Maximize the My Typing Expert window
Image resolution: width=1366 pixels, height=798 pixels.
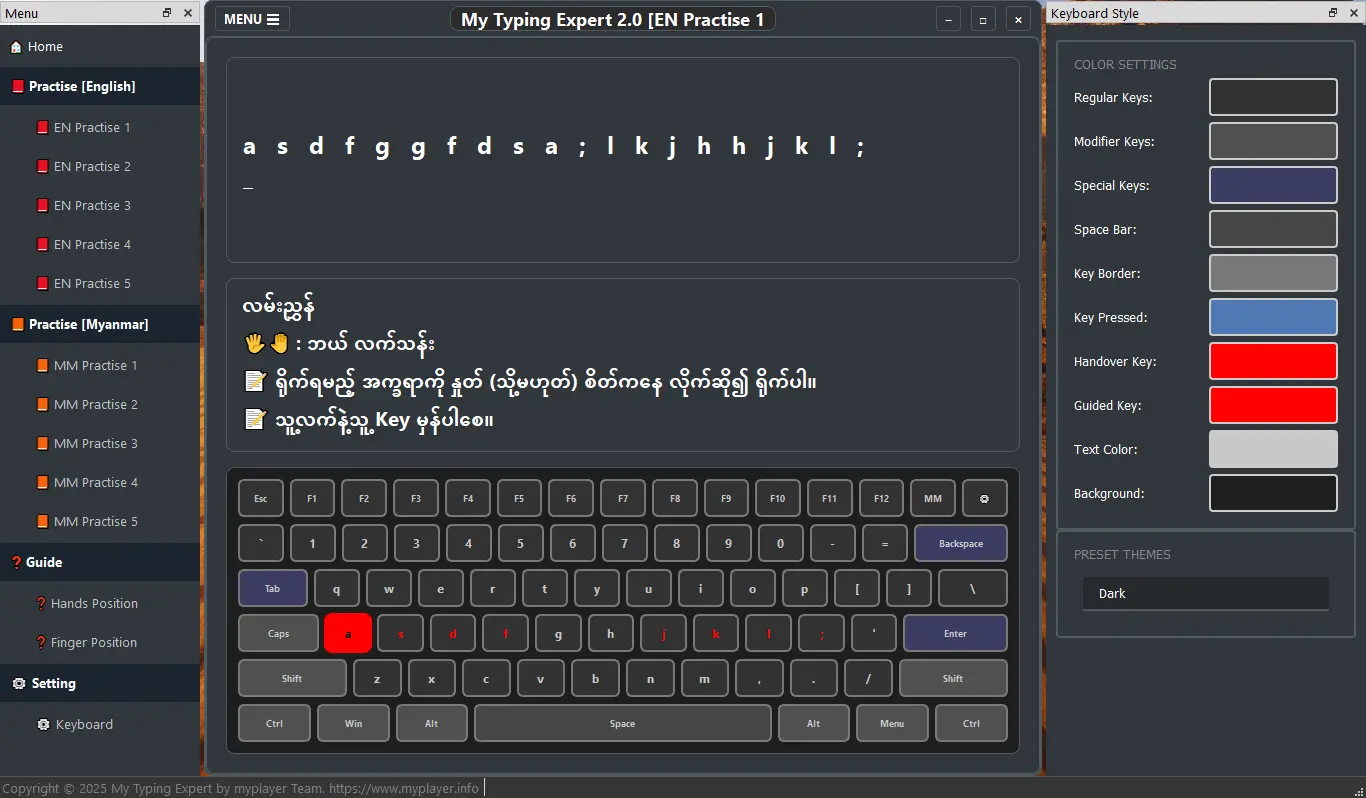click(x=983, y=19)
